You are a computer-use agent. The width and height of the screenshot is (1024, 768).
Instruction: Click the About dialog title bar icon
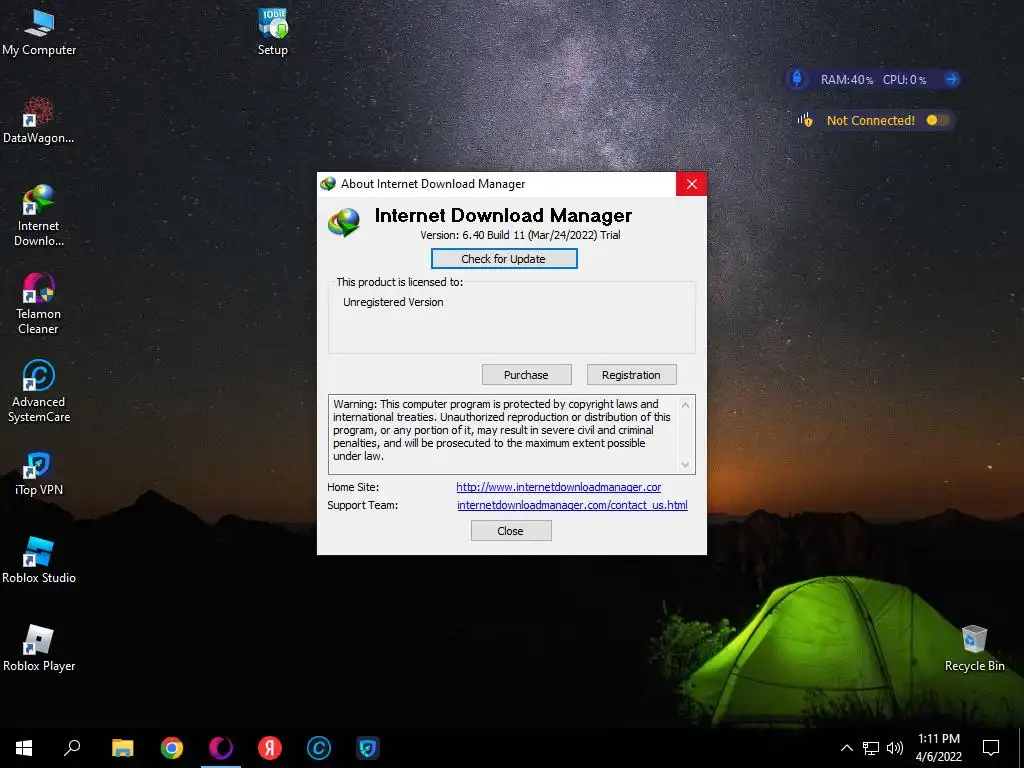click(x=328, y=184)
